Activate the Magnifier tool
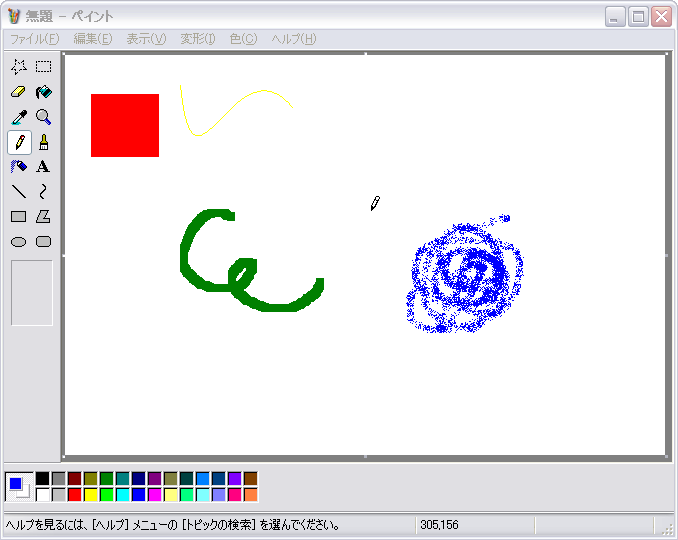Viewport: 678px width, 540px height. tap(43, 117)
